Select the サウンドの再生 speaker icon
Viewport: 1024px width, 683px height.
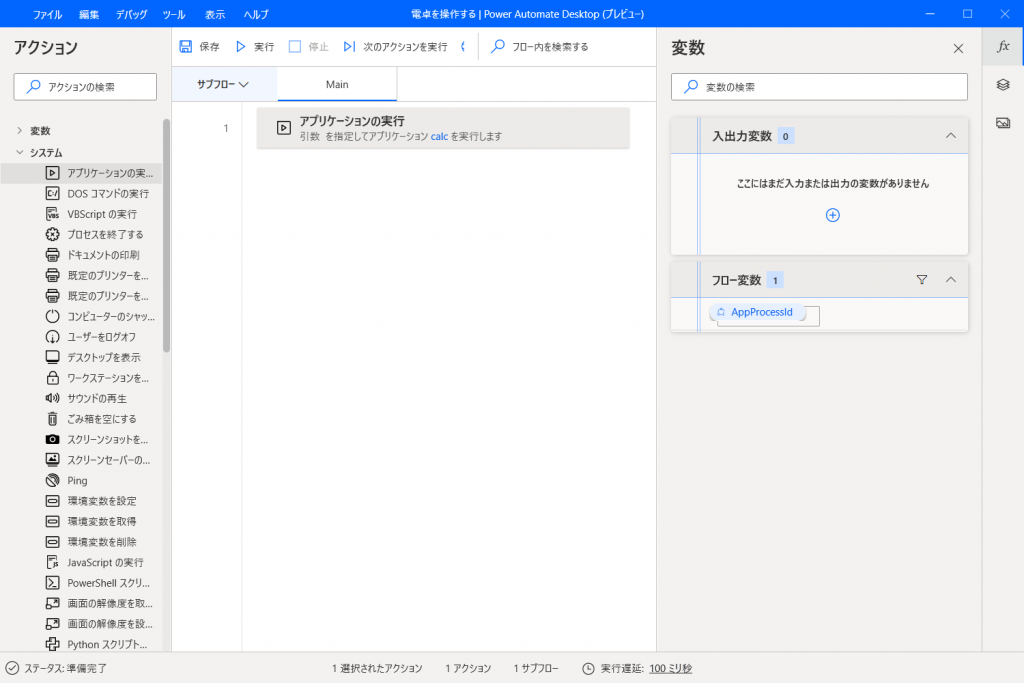tap(52, 398)
